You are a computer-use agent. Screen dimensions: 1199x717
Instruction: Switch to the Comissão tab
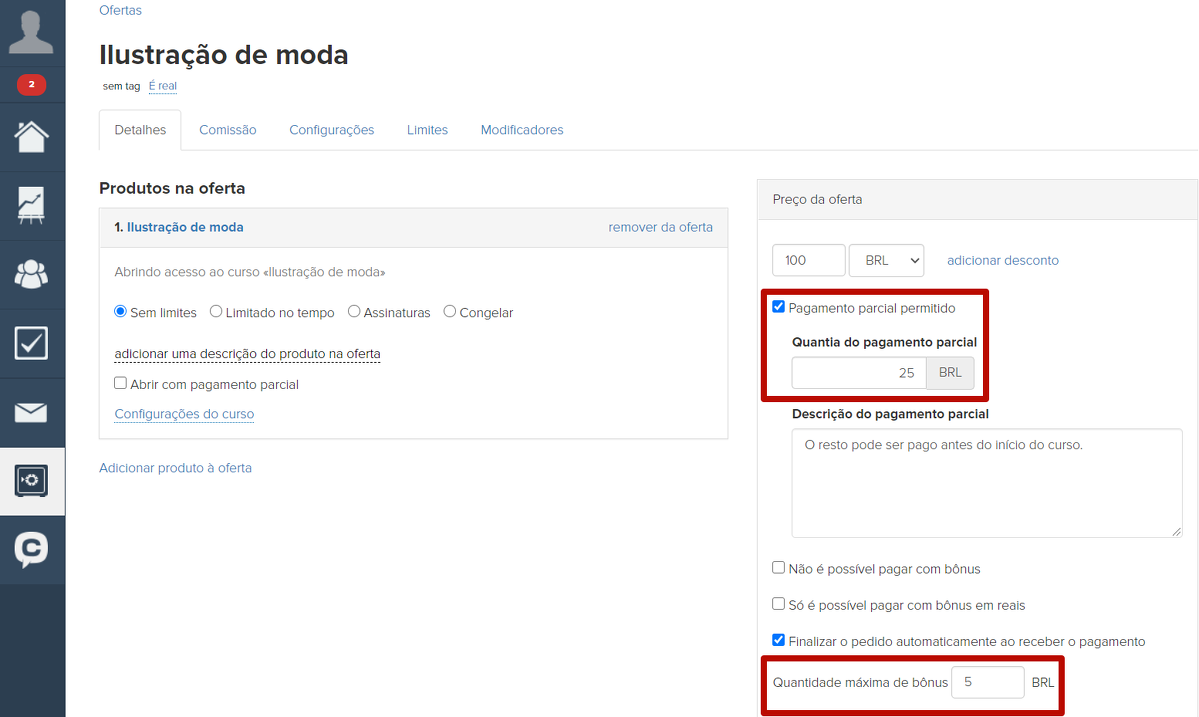[x=227, y=130]
